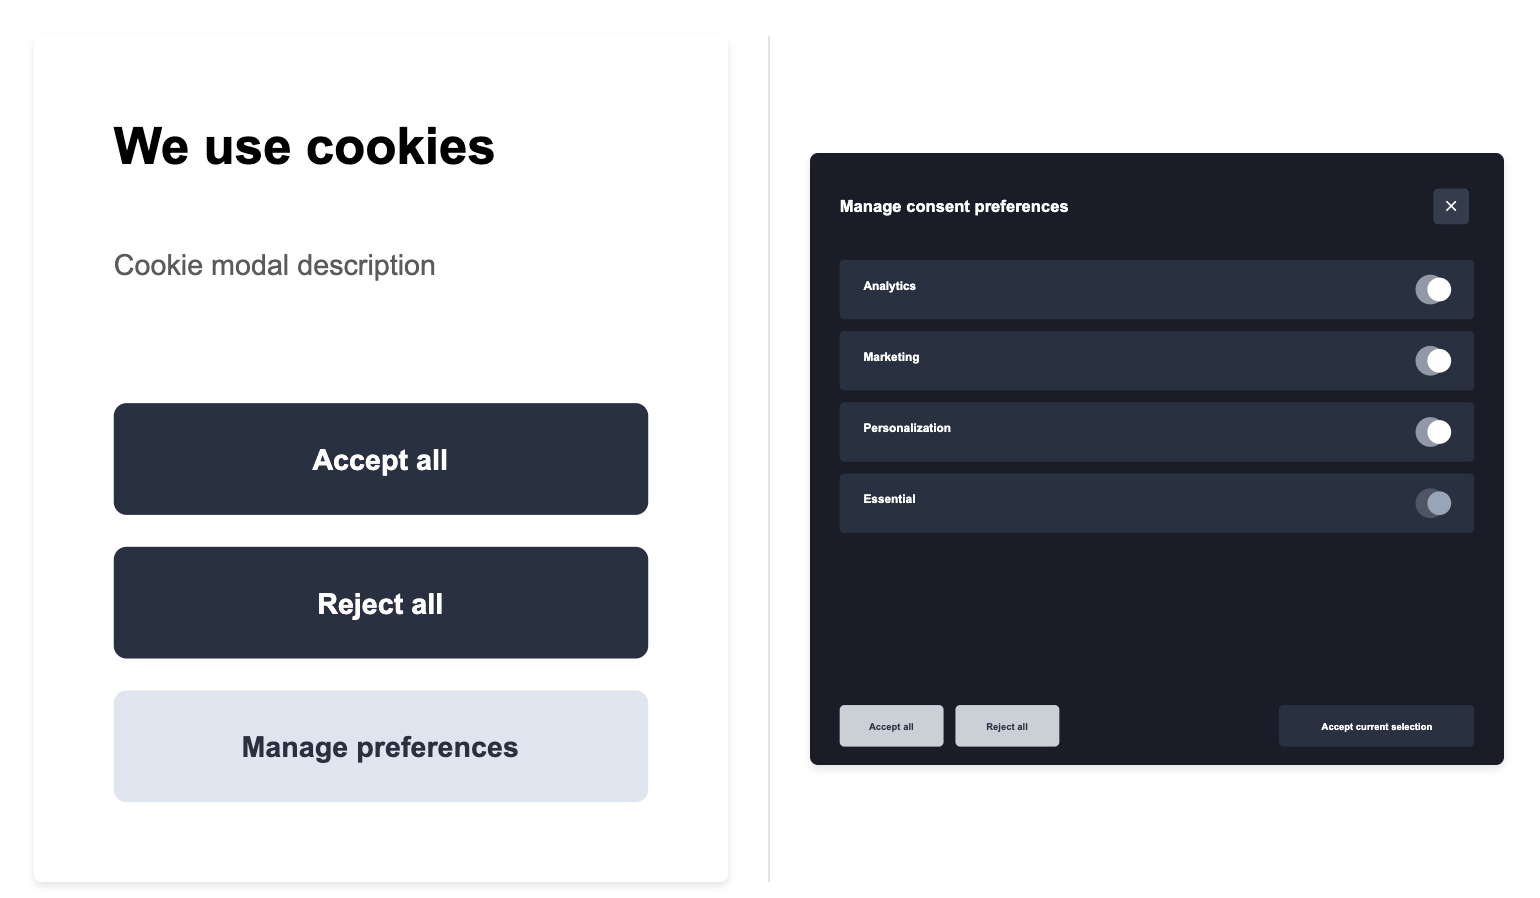
Task: Confirm with Accept current selection
Action: pos(1375,726)
